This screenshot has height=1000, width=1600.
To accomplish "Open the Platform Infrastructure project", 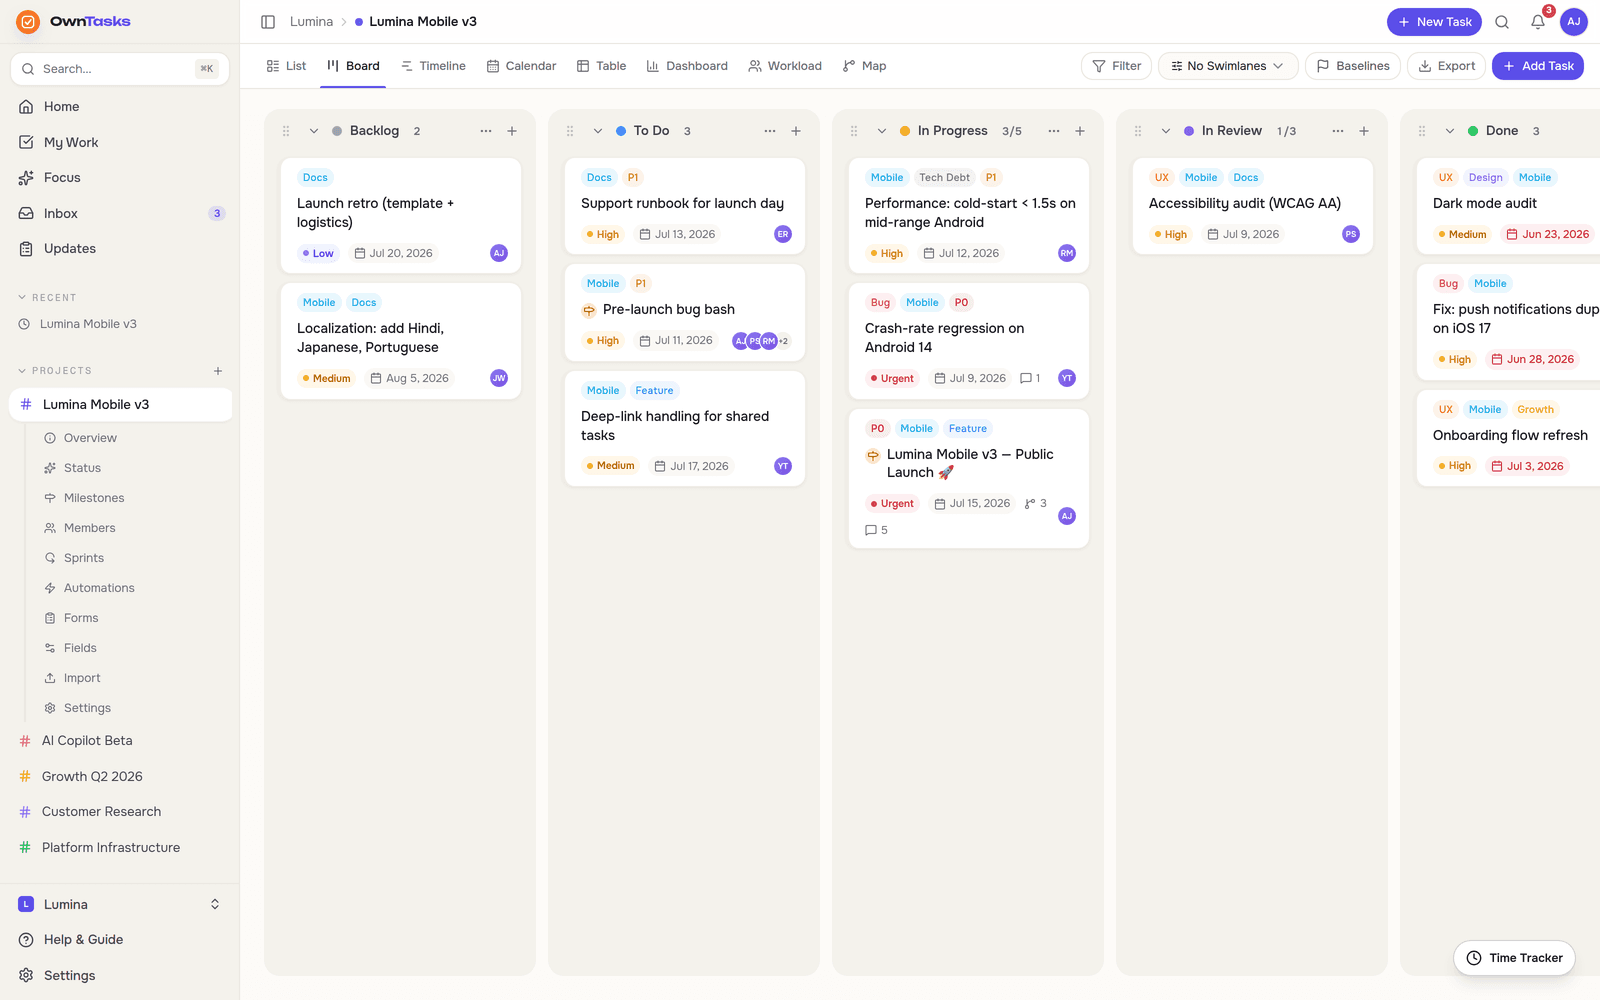I will click(x=120, y=848).
